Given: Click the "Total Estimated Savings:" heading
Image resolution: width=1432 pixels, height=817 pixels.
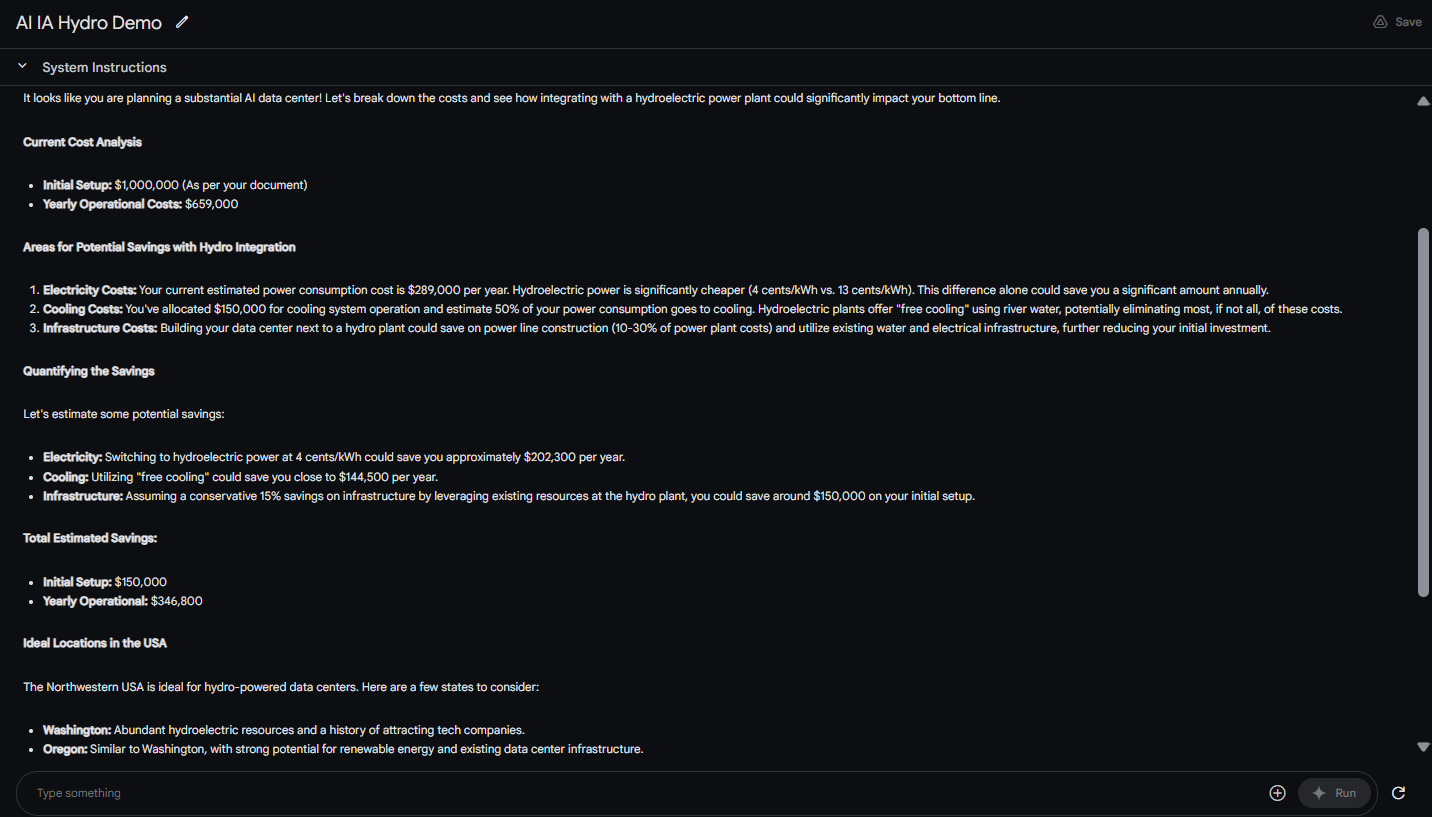Looking at the screenshot, I should coord(90,538).
